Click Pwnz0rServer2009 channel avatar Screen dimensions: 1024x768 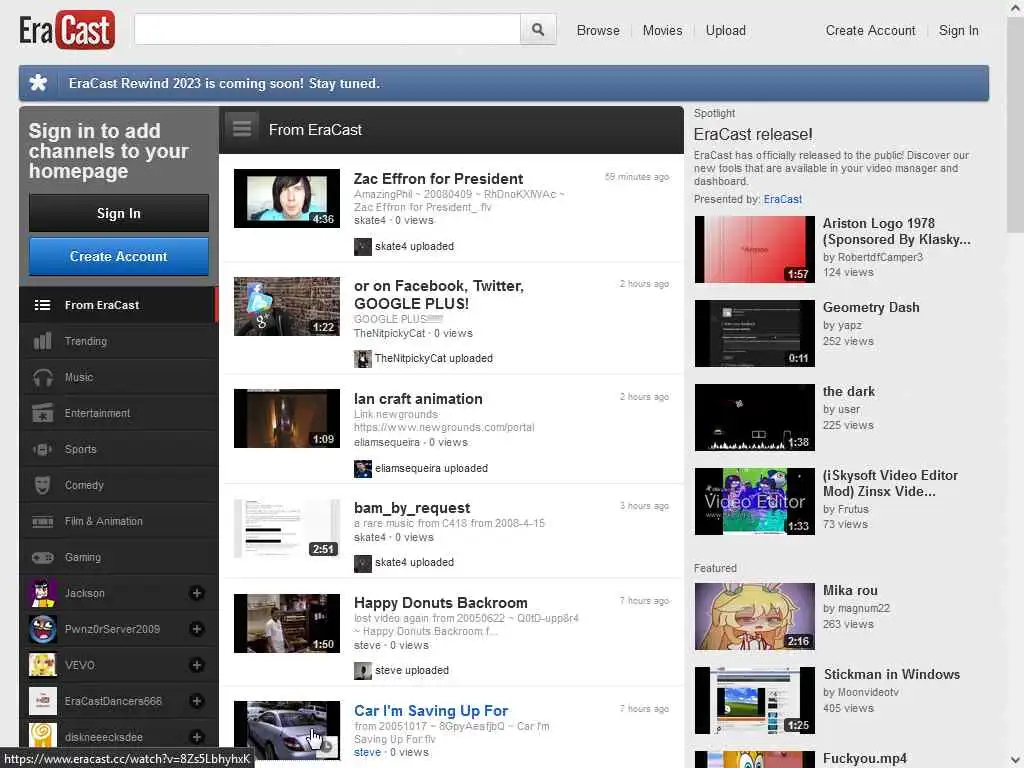[x=42, y=629]
